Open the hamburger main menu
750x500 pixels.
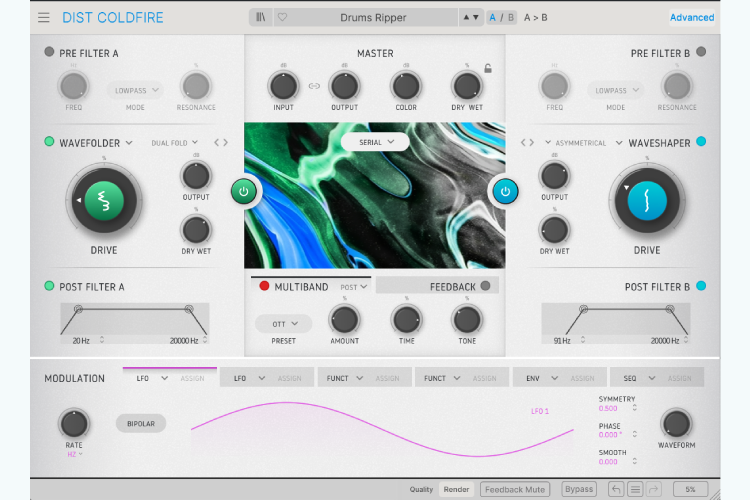[44, 18]
